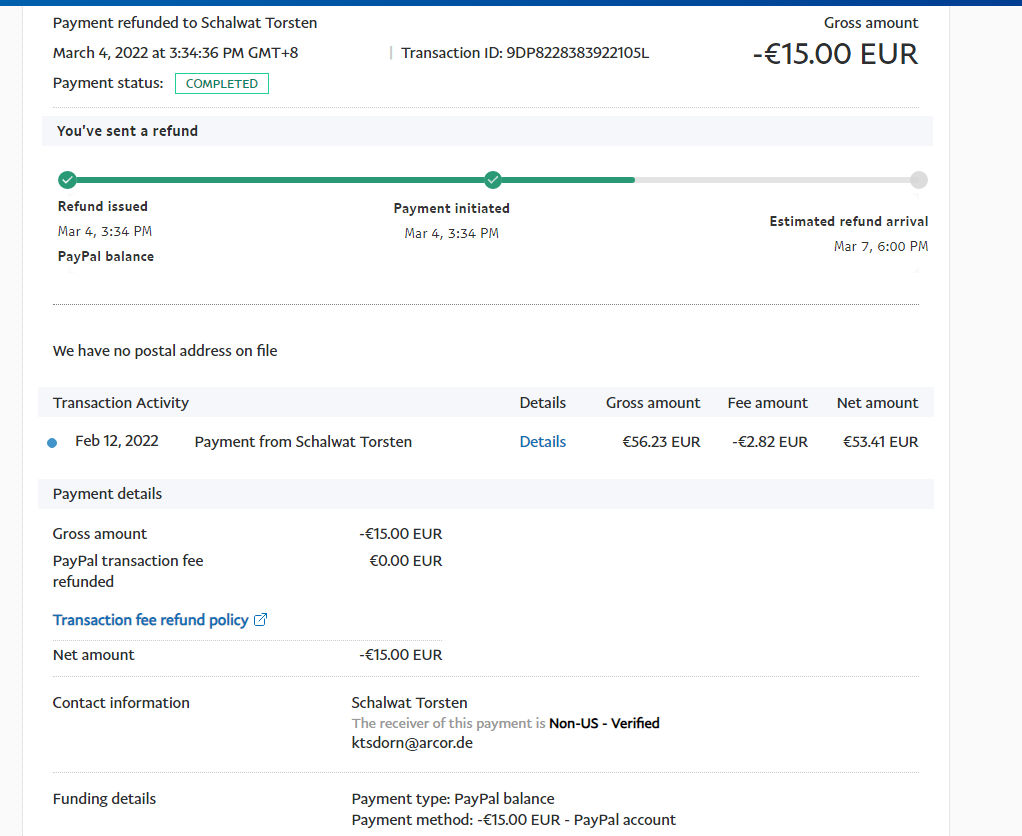Click the Gross amount column header
1022x836 pixels.
(653, 403)
